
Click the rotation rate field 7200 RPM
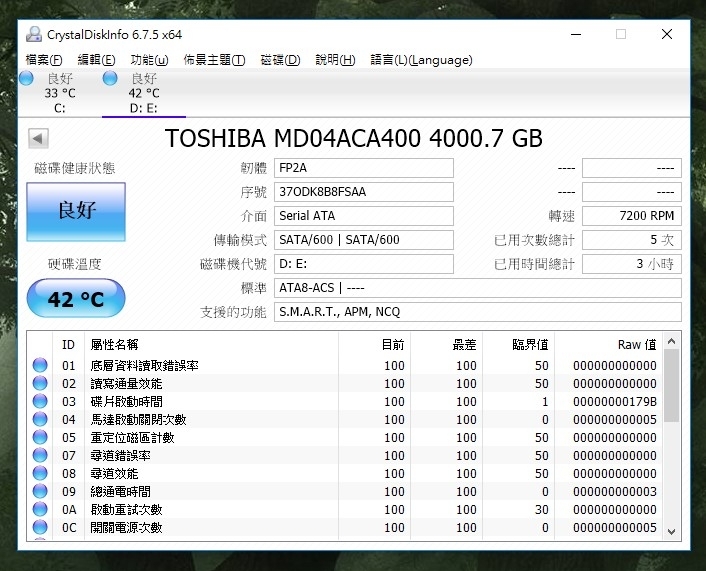point(632,216)
